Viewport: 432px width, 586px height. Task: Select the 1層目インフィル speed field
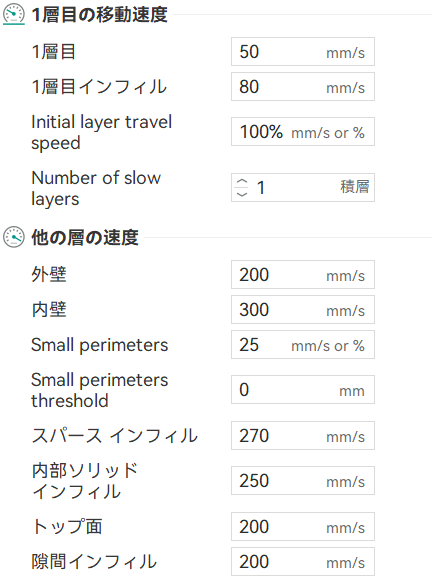(303, 87)
